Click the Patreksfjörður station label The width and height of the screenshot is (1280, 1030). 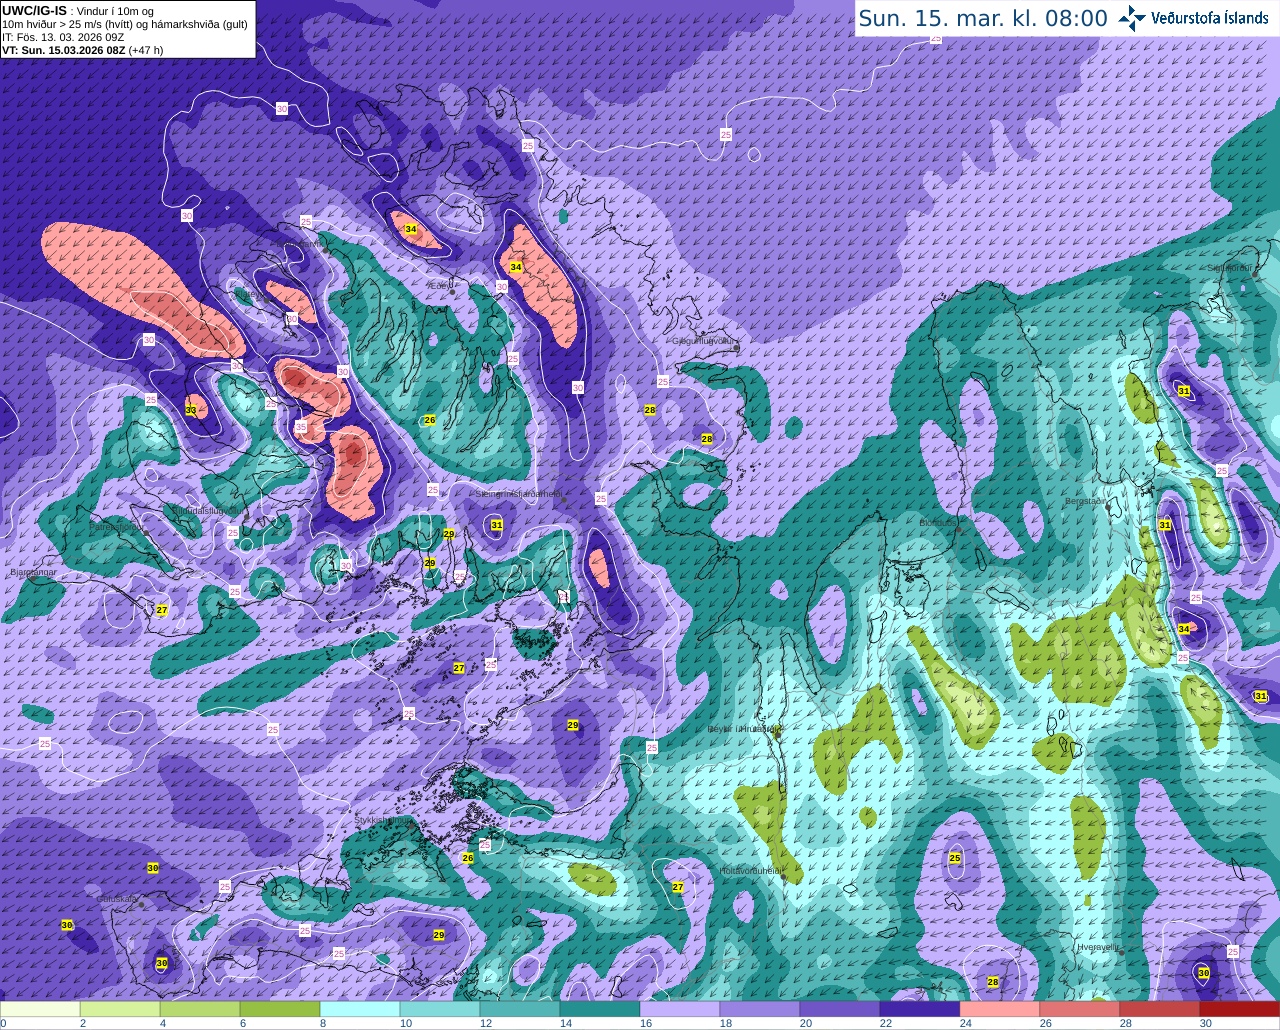click(117, 526)
